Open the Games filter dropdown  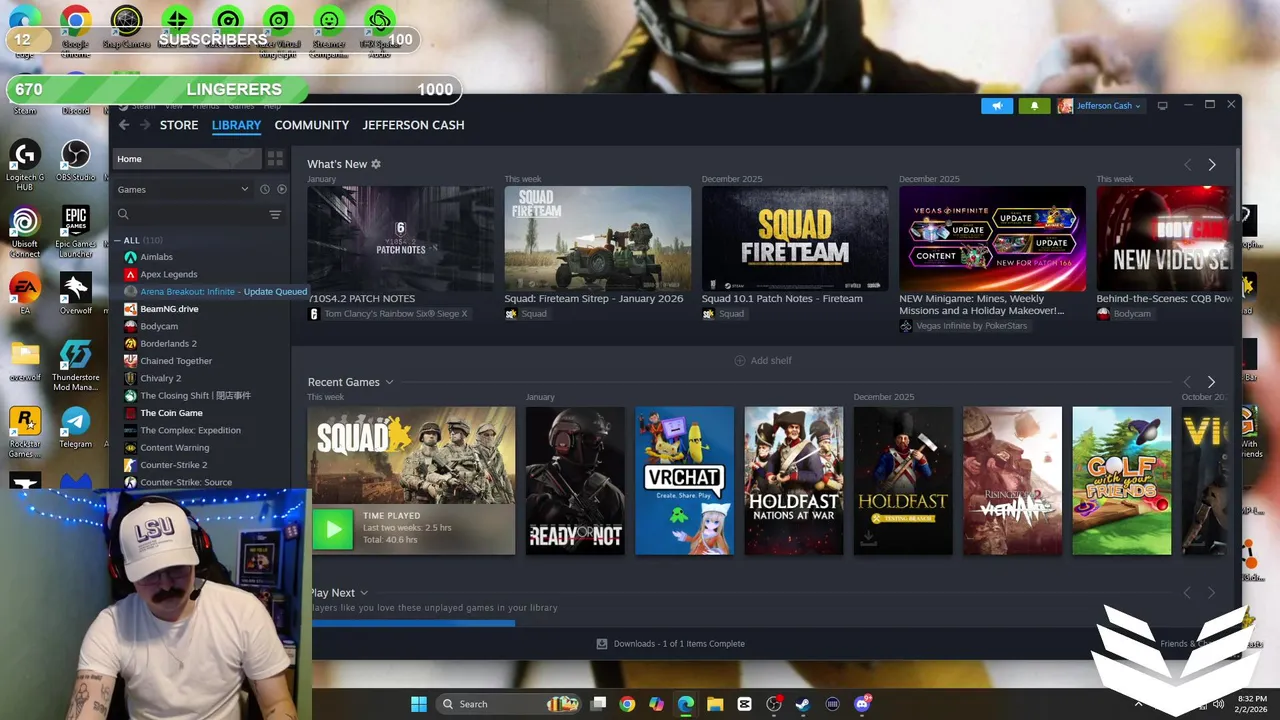point(183,189)
